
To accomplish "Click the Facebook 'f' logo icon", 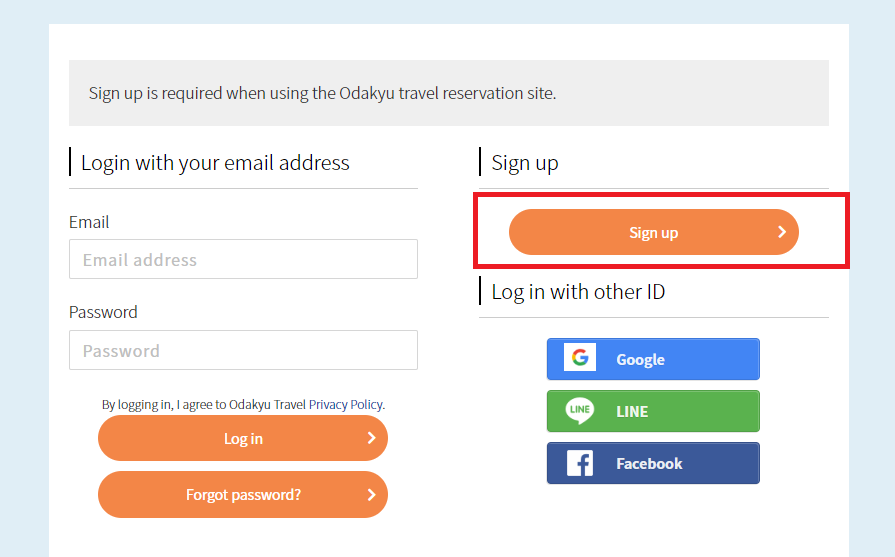I will pyautogui.click(x=580, y=463).
